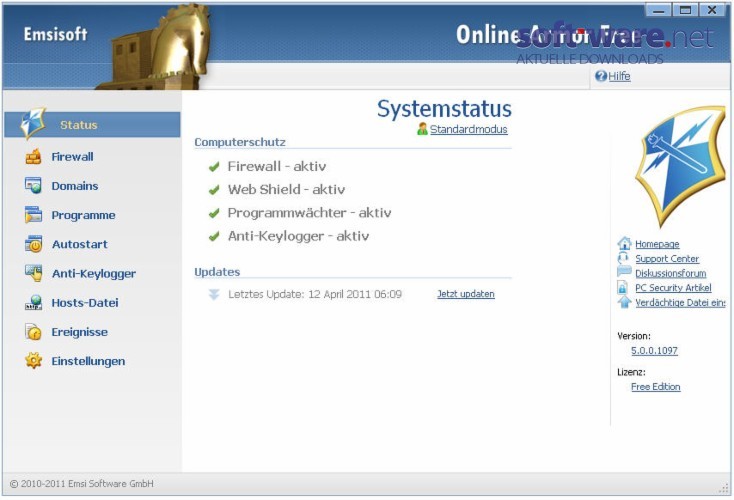Image resolution: width=734 pixels, height=500 pixels.
Task: Open the Support Center link
Action: tap(667, 258)
